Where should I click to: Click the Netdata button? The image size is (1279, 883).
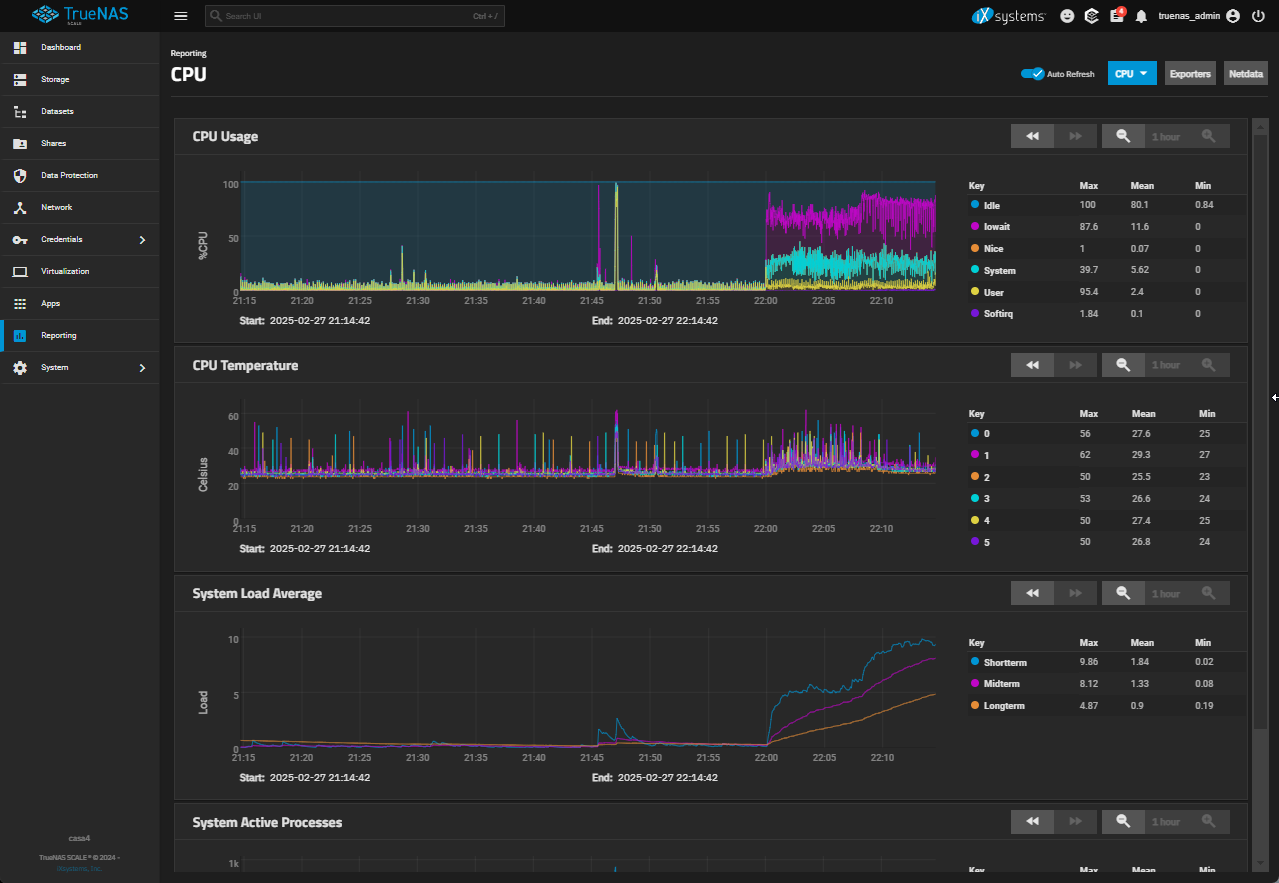(1245, 74)
